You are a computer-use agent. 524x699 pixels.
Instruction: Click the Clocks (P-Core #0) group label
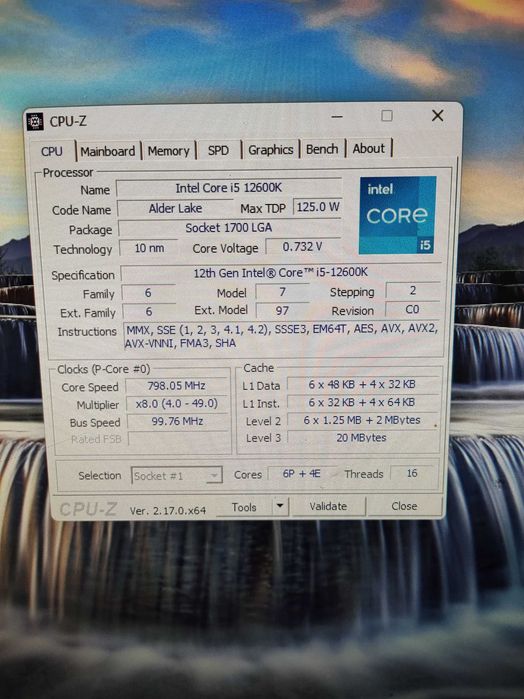coord(104,370)
